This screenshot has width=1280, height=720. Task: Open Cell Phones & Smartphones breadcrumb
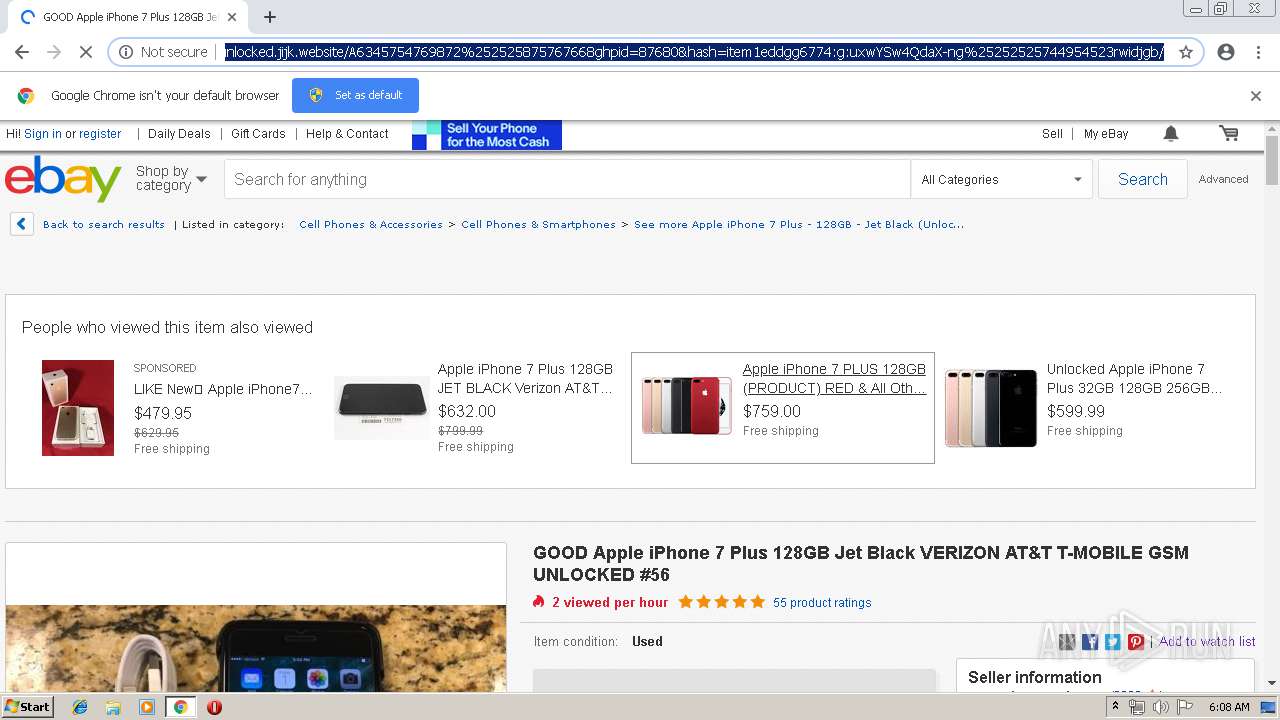pos(538,224)
